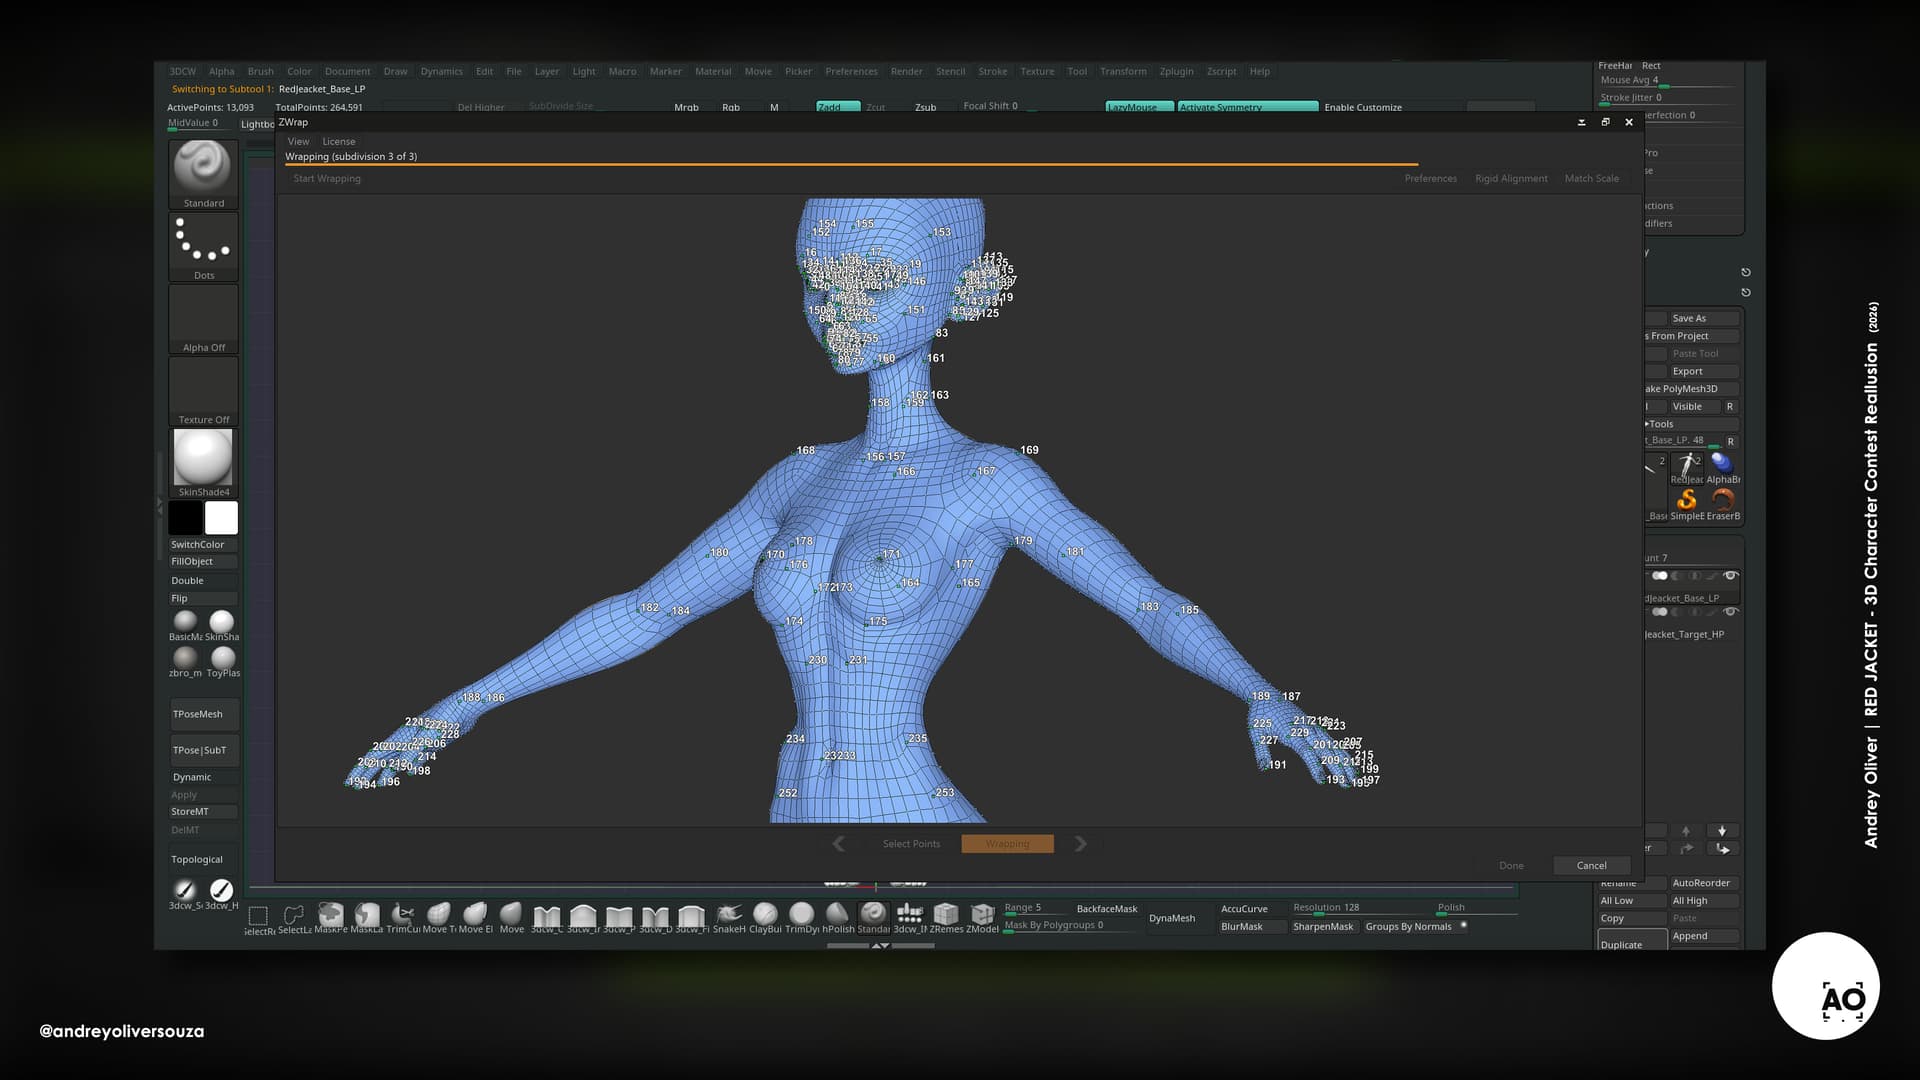This screenshot has width=1920, height=1080.
Task: Toggle the LazyMouse option
Action: pyautogui.click(x=1139, y=106)
